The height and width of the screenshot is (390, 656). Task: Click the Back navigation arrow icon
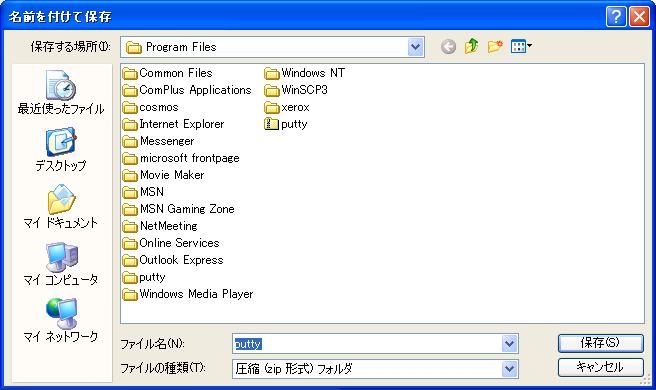coord(448,46)
